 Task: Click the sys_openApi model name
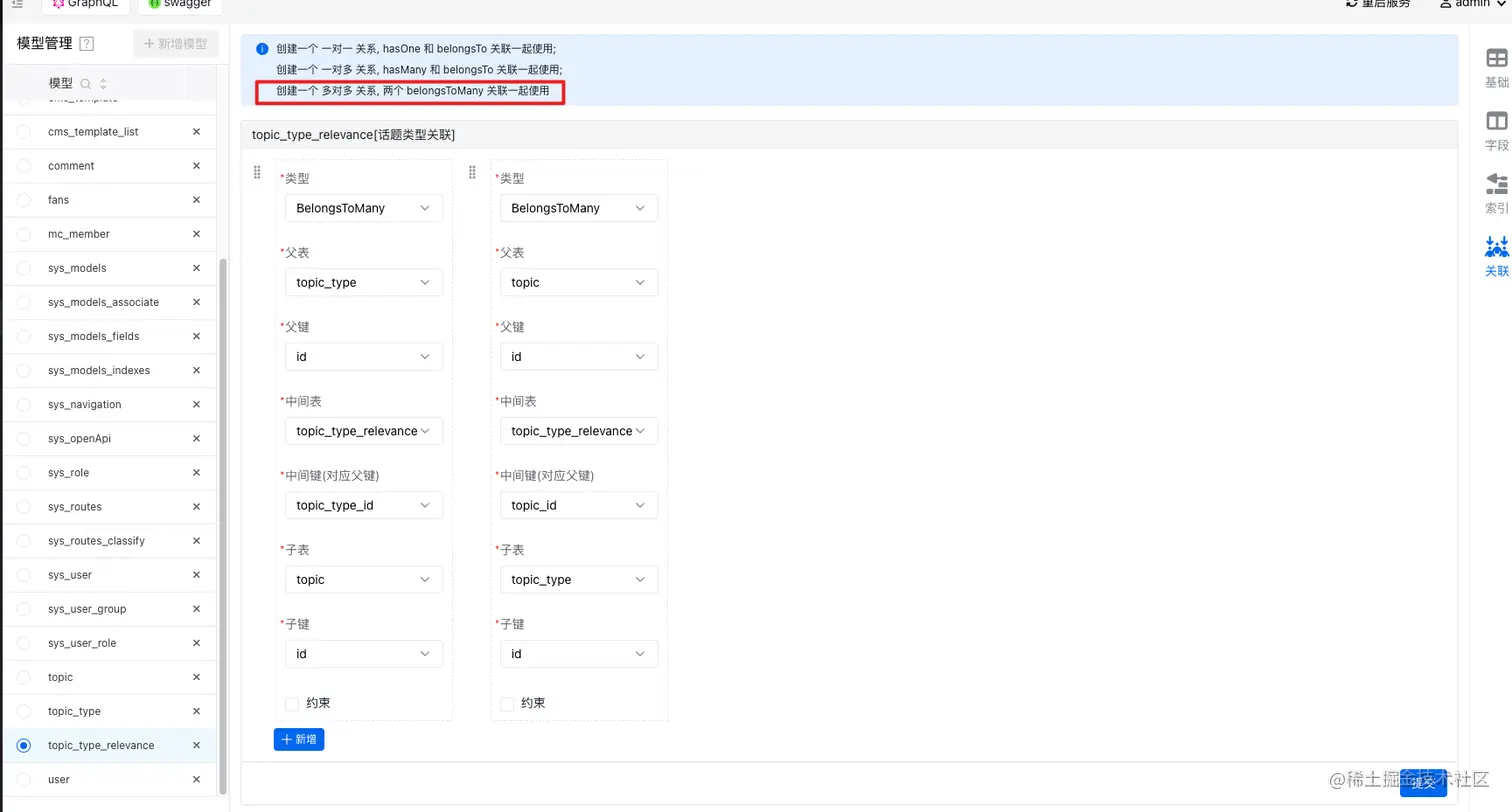[78, 438]
